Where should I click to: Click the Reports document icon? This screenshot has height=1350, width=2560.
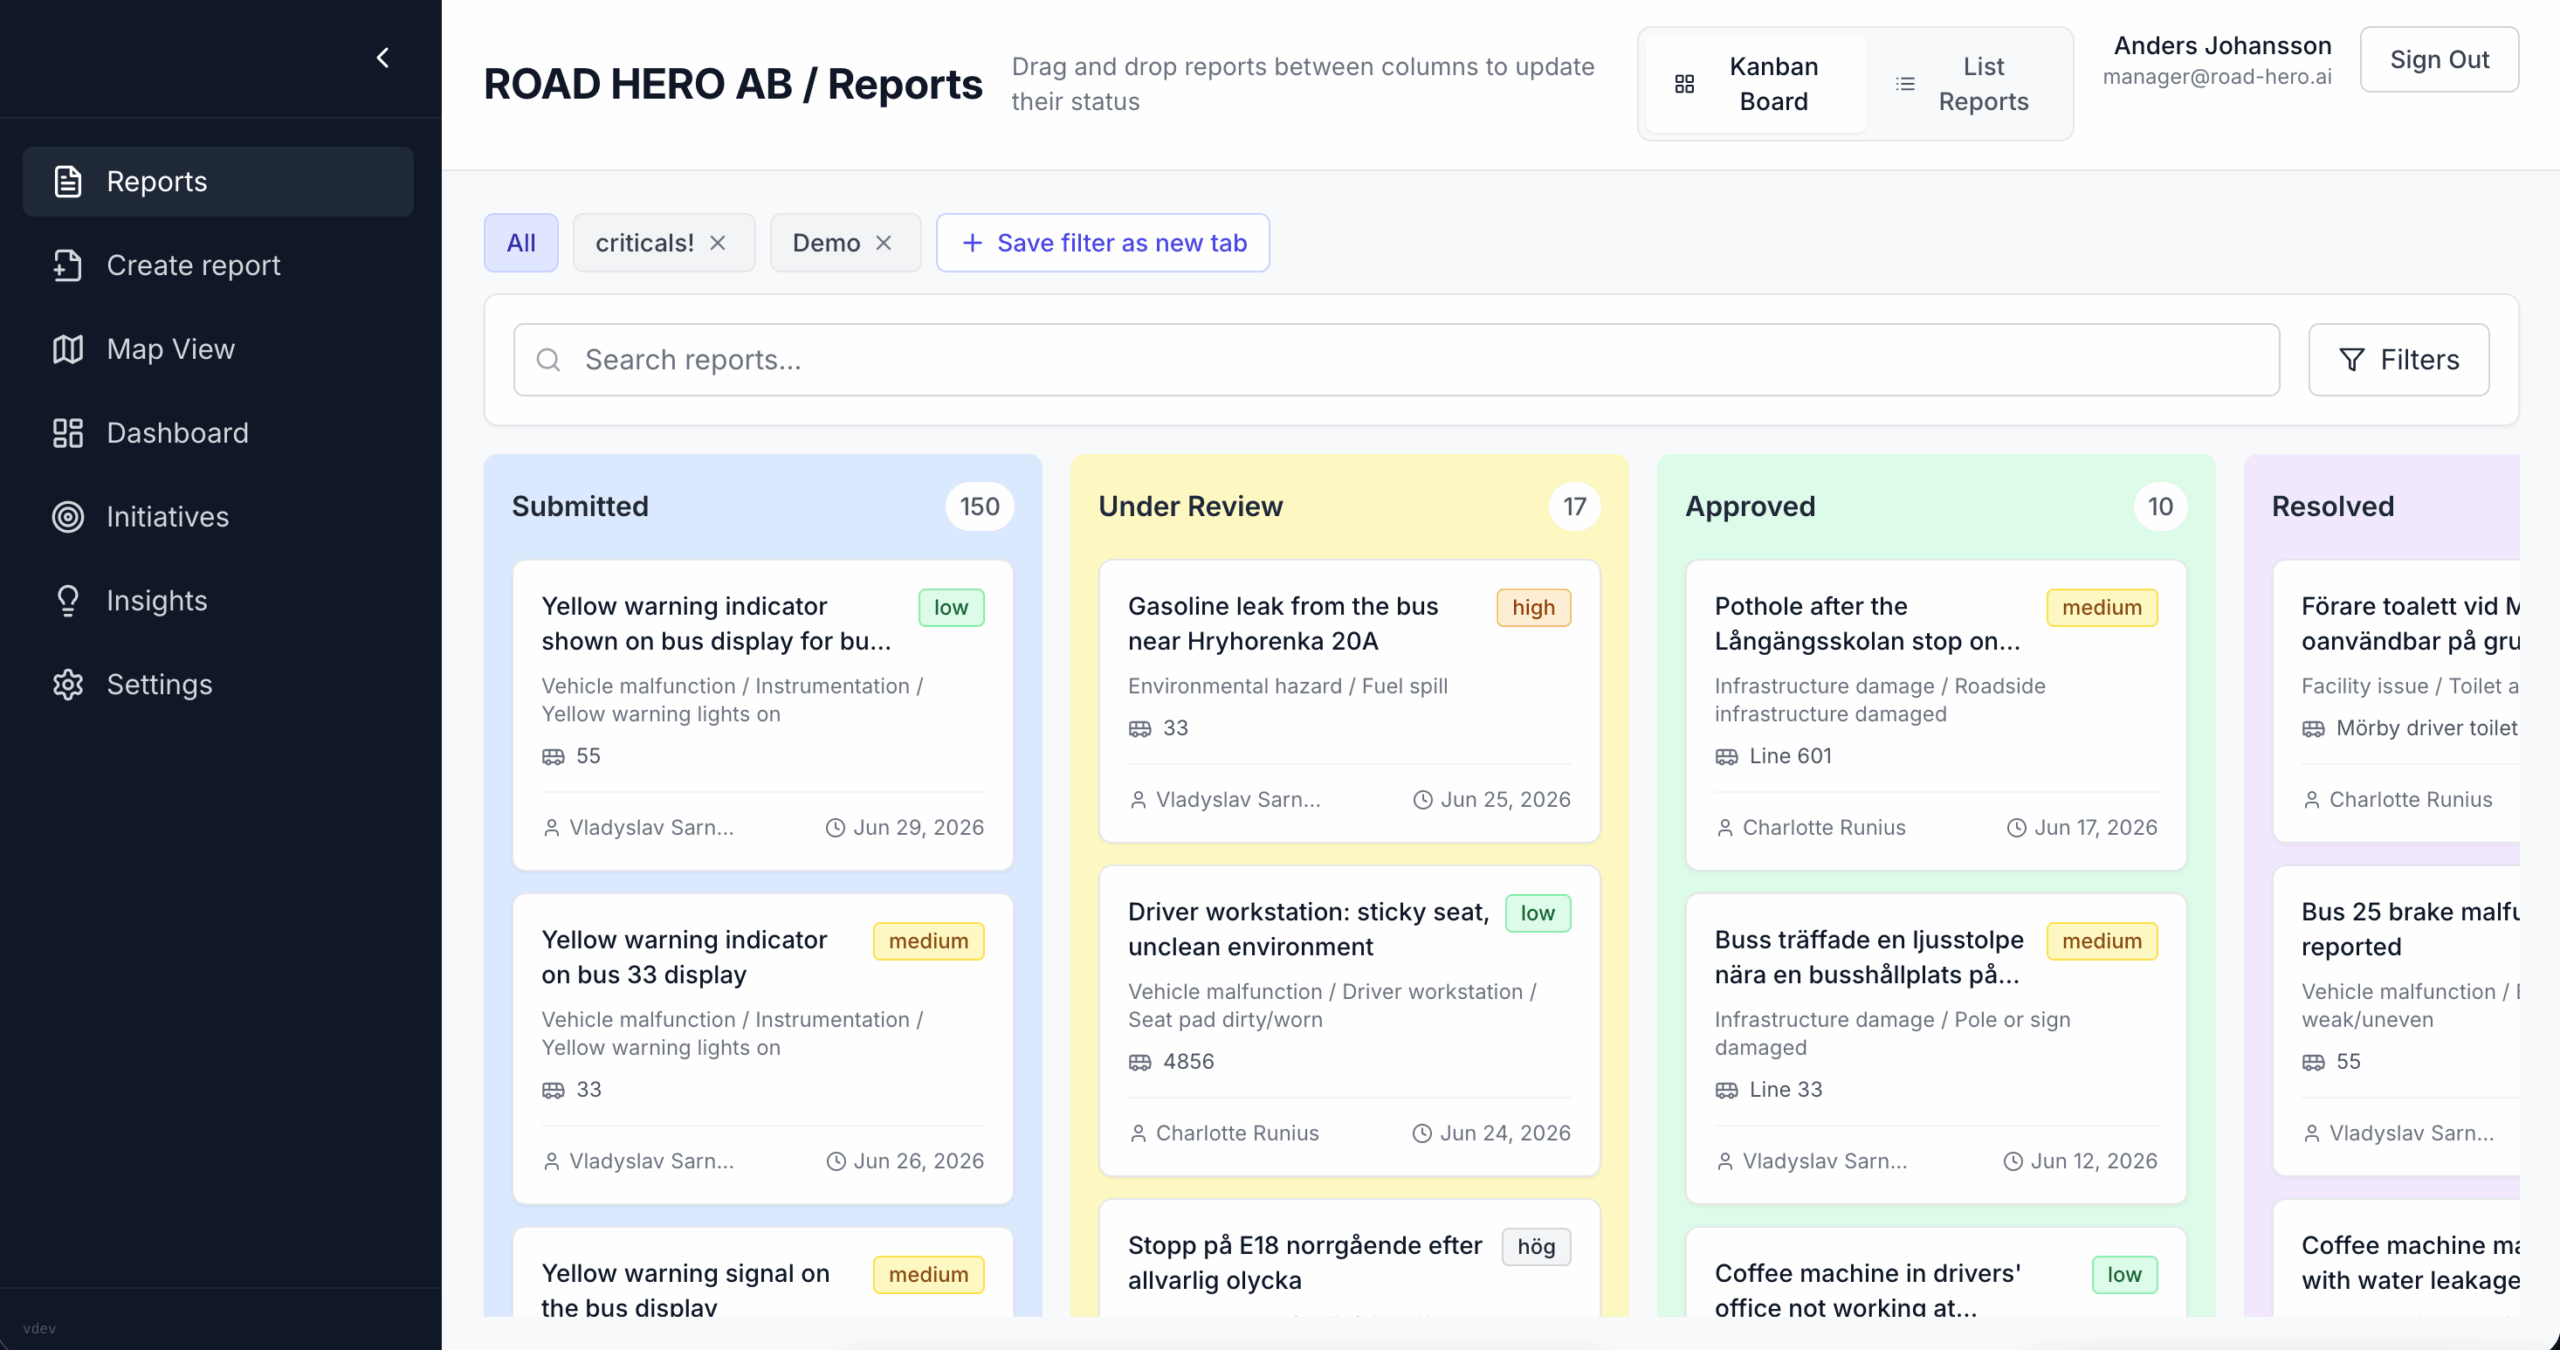pyautogui.click(x=68, y=181)
